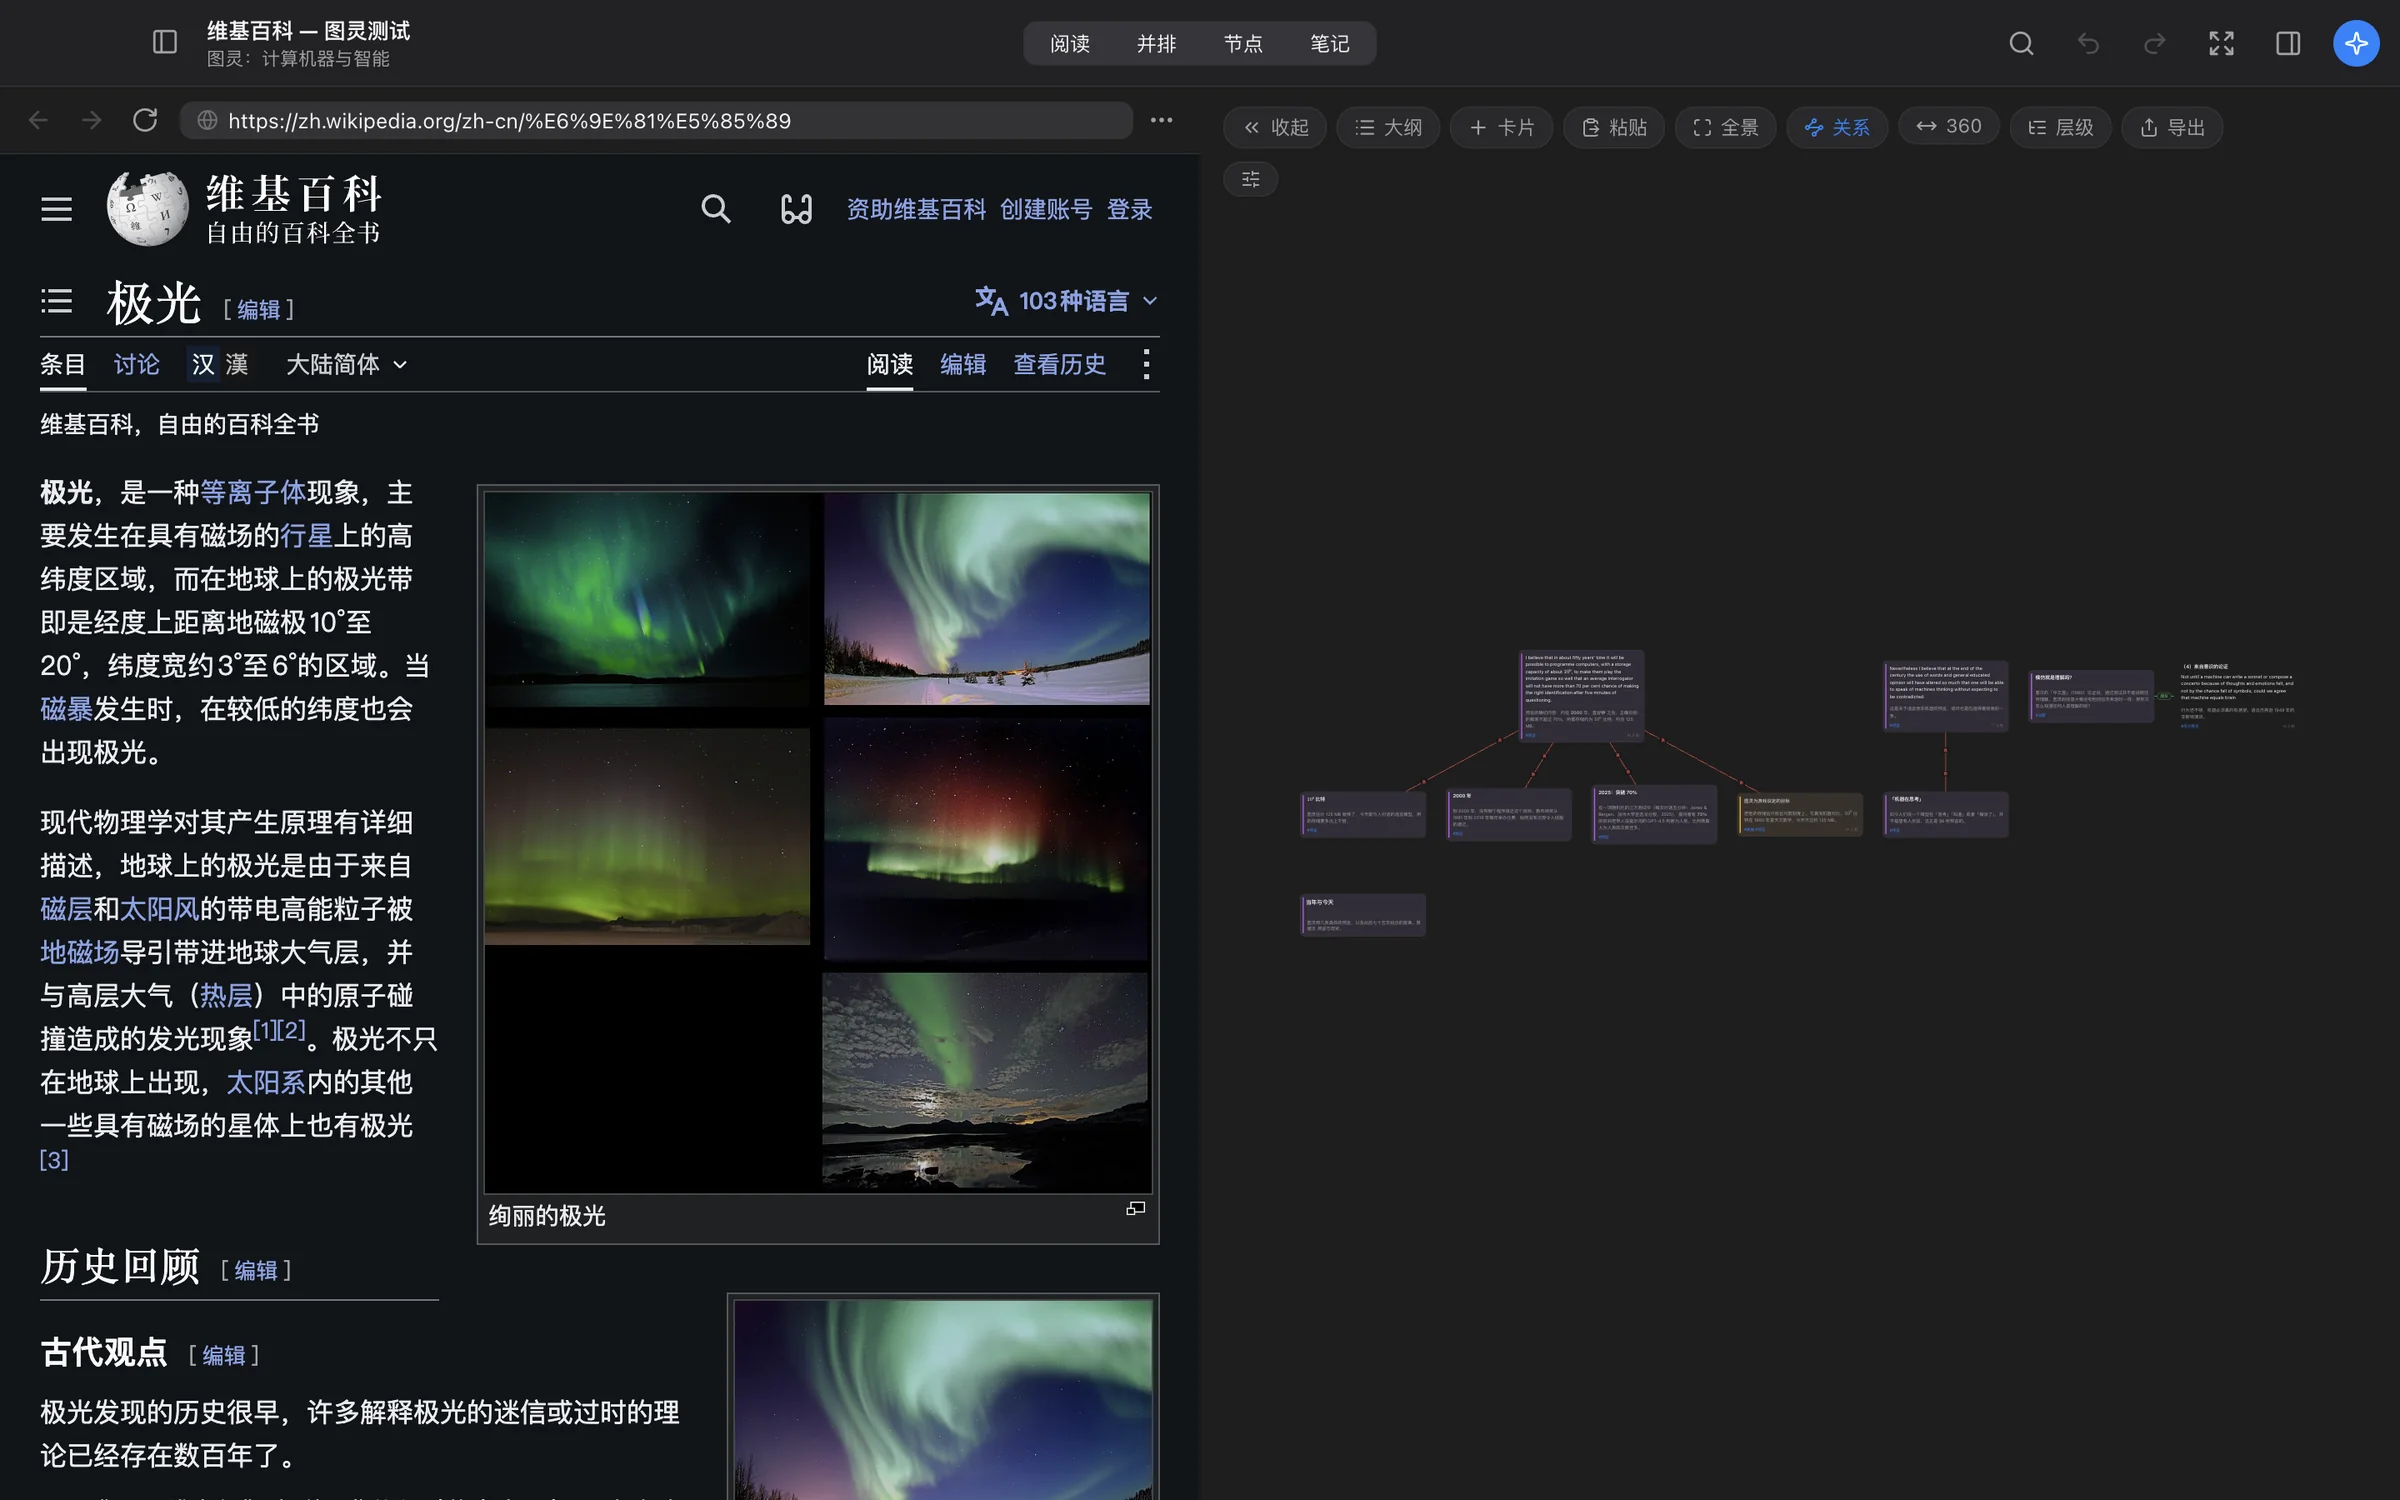Toggle the article table of contents icon
This screenshot has width=2400, height=1500.
[56, 301]
